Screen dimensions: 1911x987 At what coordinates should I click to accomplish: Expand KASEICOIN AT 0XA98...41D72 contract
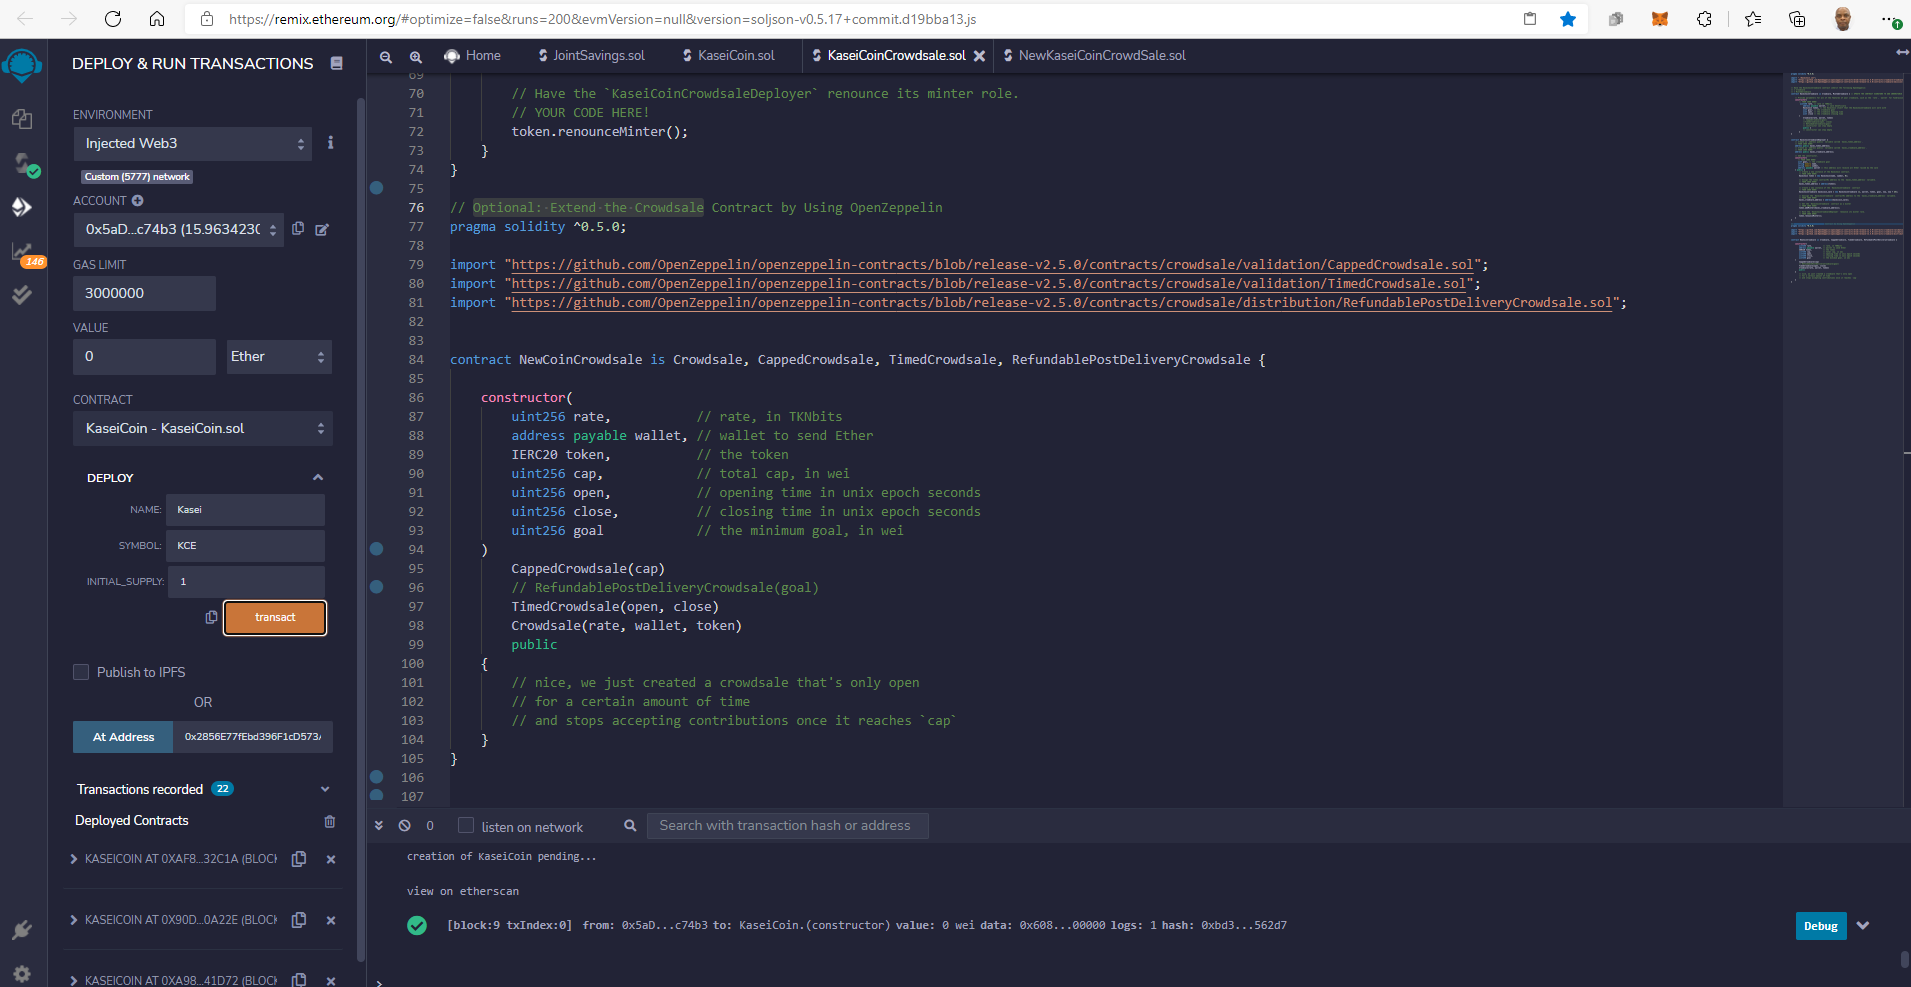75,980
